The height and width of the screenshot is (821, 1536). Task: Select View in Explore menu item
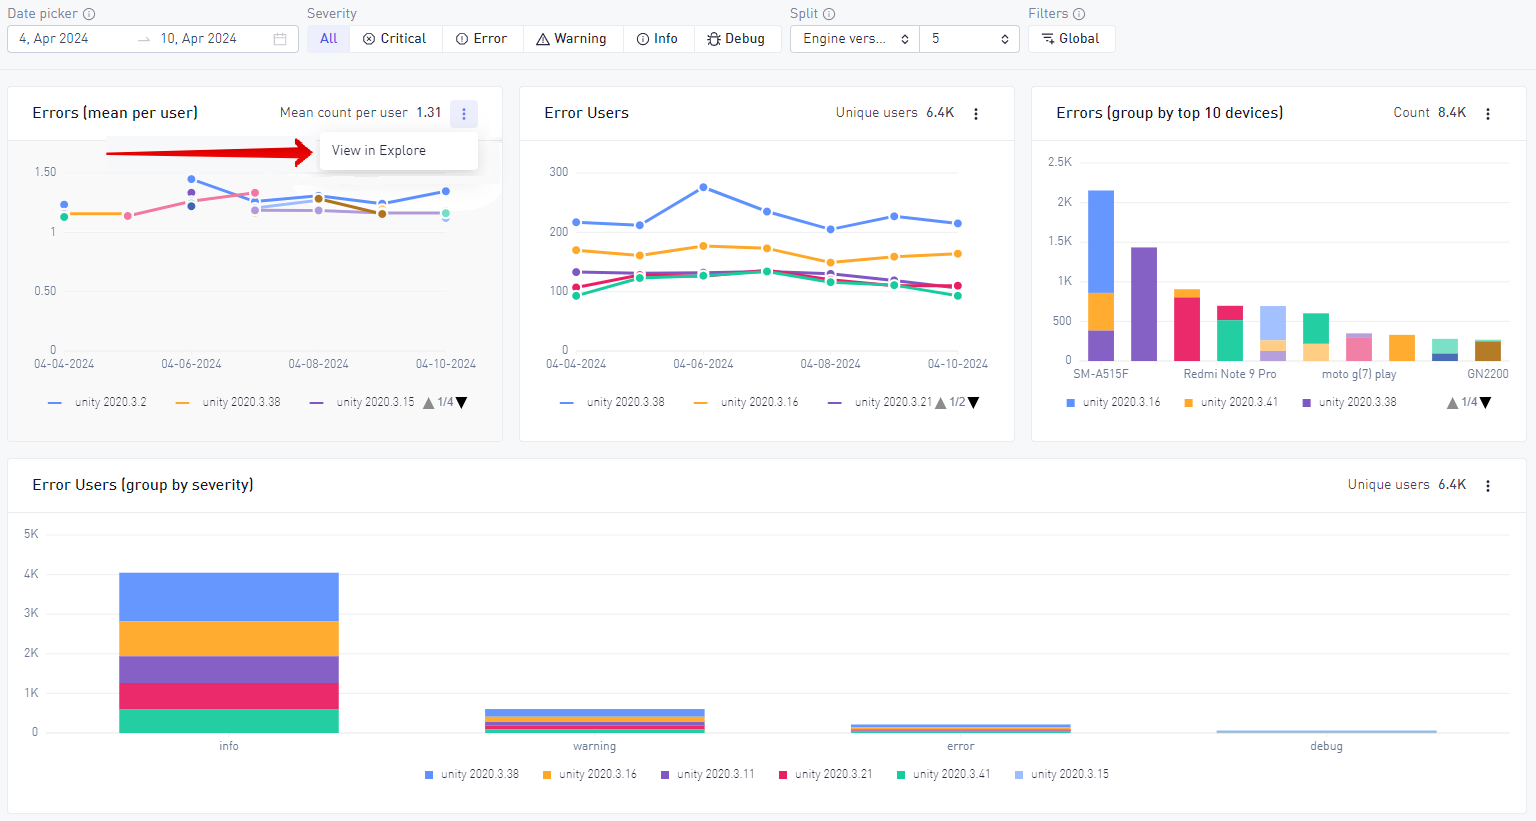coord(399,151)
